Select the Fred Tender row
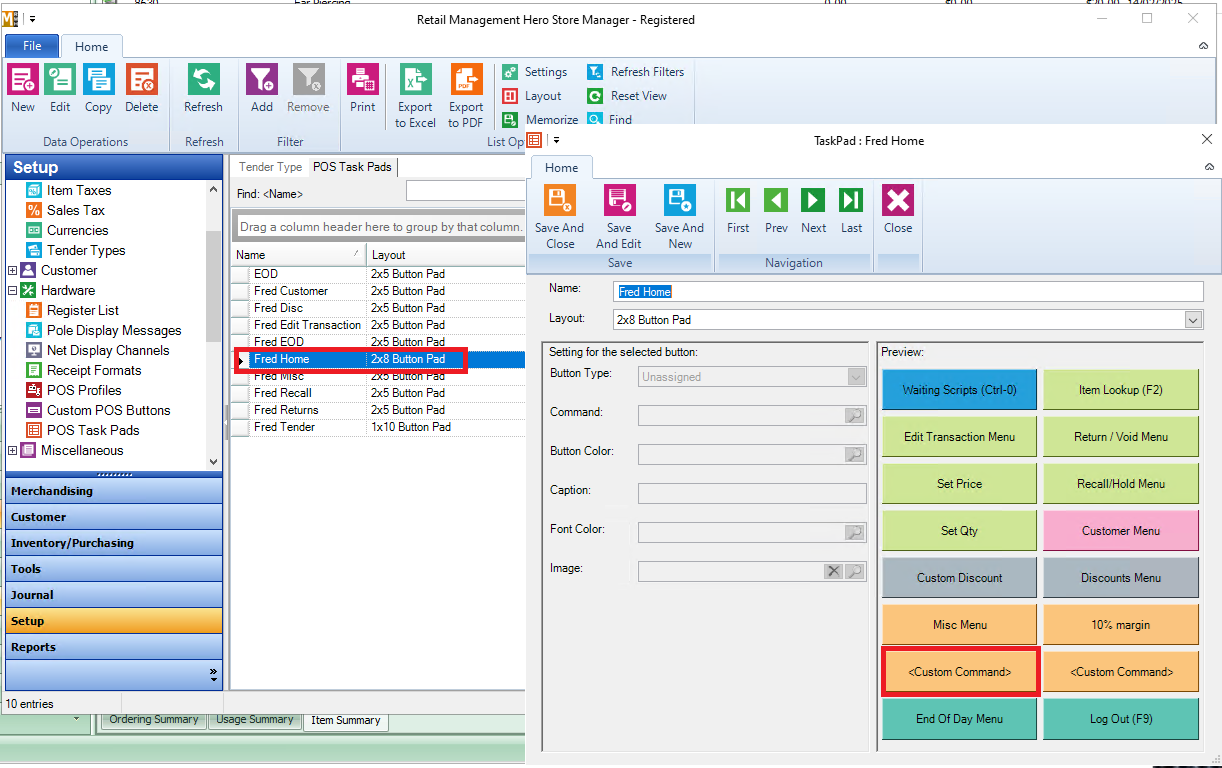Screen dimensions: 1222x768 pyautogui.click(x=378, y=427)
